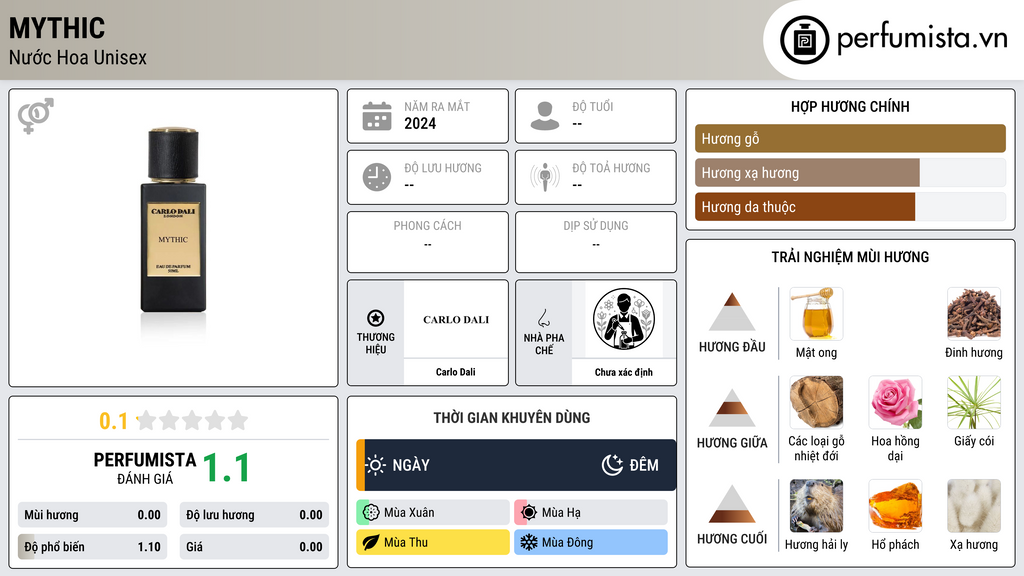
Task: Click the Hương đầu pyramid icon
Action: pos(732,312)
